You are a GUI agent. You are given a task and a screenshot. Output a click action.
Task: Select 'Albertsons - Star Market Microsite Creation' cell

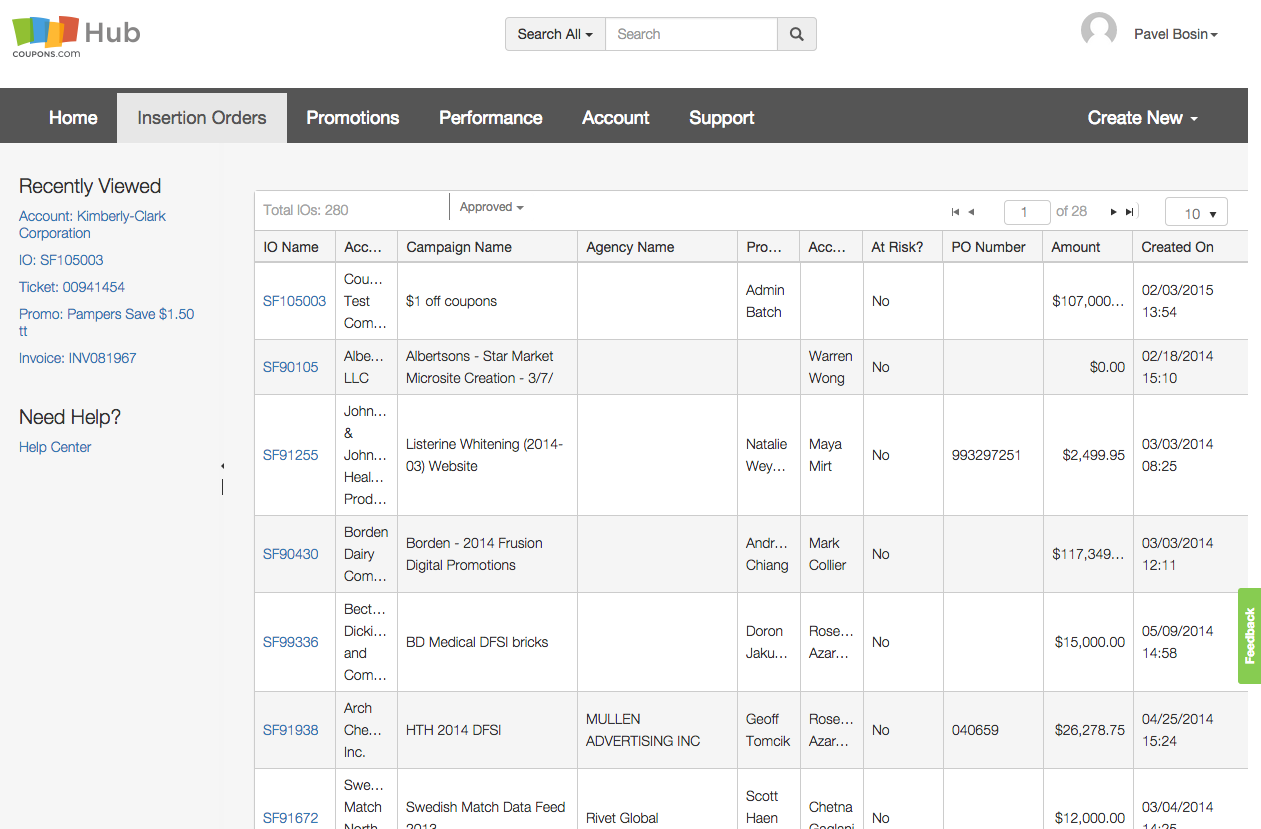pyautogui.click(x=487, y=367)
